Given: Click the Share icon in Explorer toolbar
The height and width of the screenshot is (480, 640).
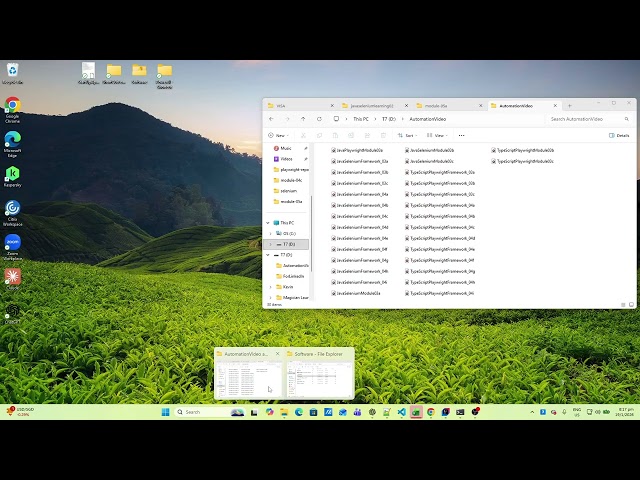Looking at the screenshot, I should click(367, 136).
